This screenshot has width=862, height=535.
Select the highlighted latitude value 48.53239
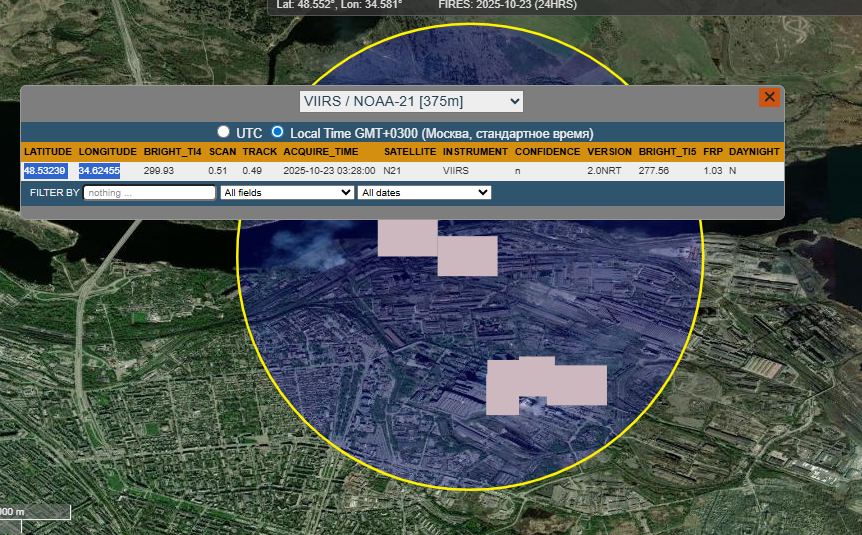coord(45,170)
